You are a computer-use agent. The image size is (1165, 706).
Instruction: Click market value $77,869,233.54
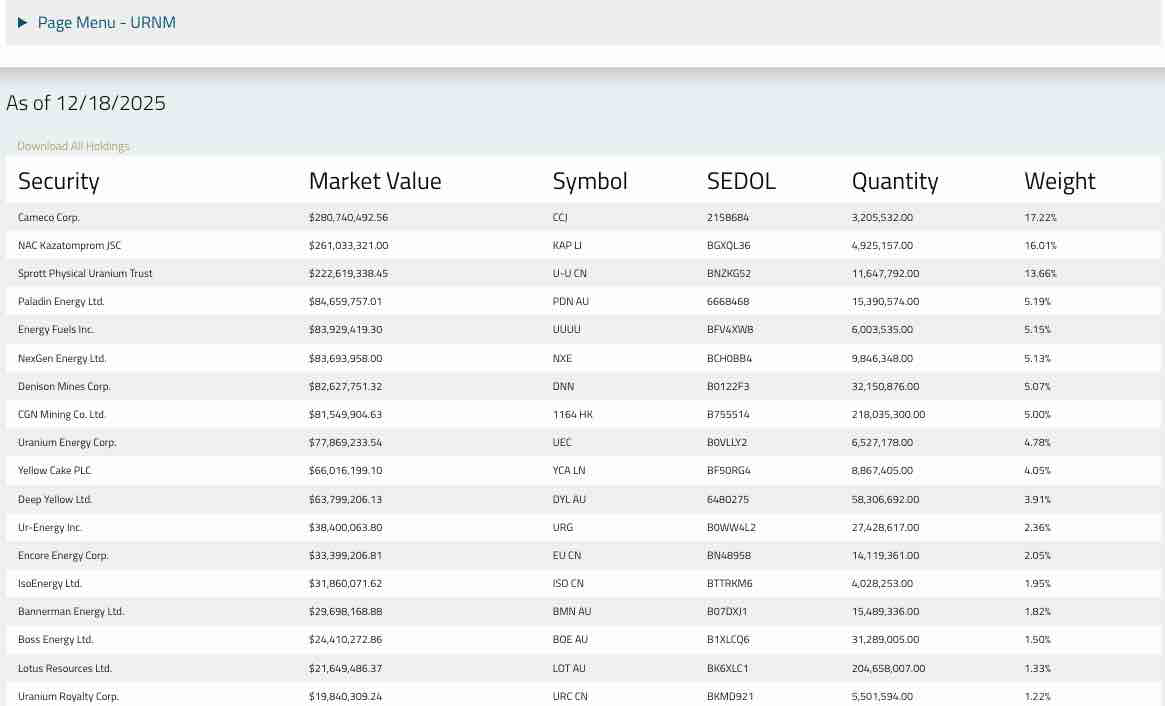tap(345, 442)
